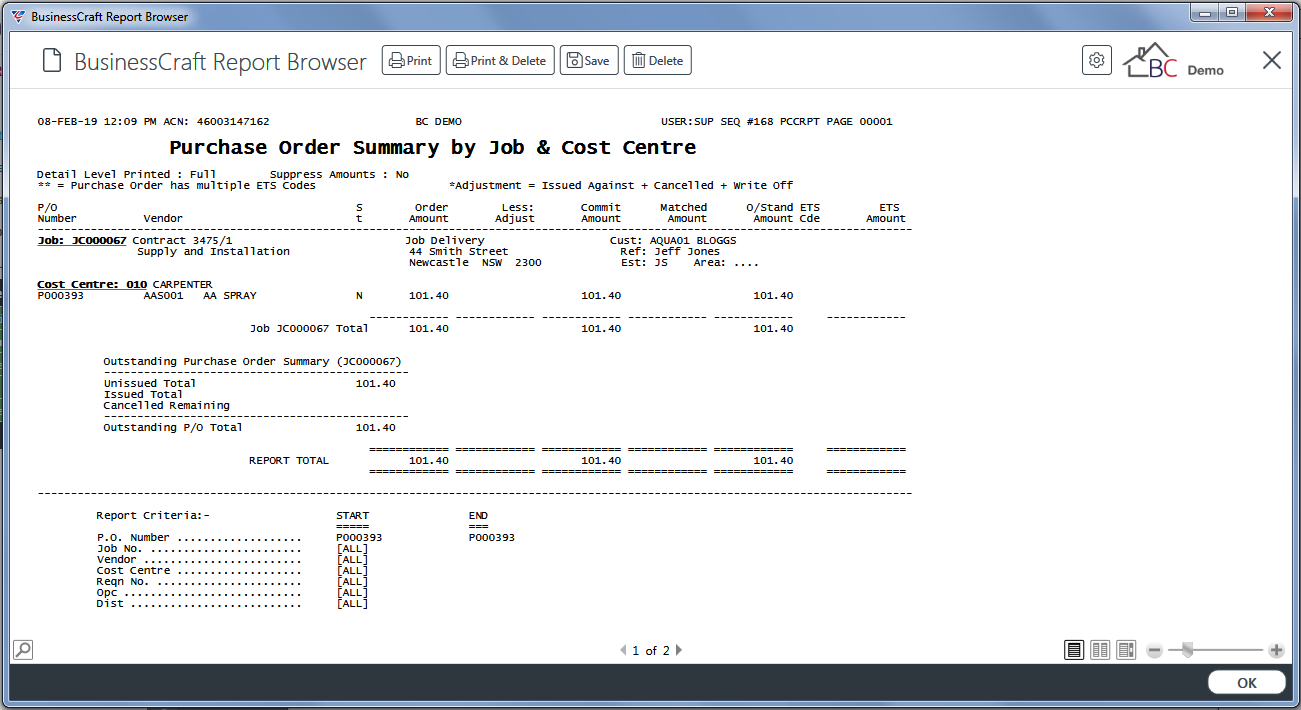Click "Issued Total" line
The height and width of the screenshot is (710, 1301).
pos(143,395)
